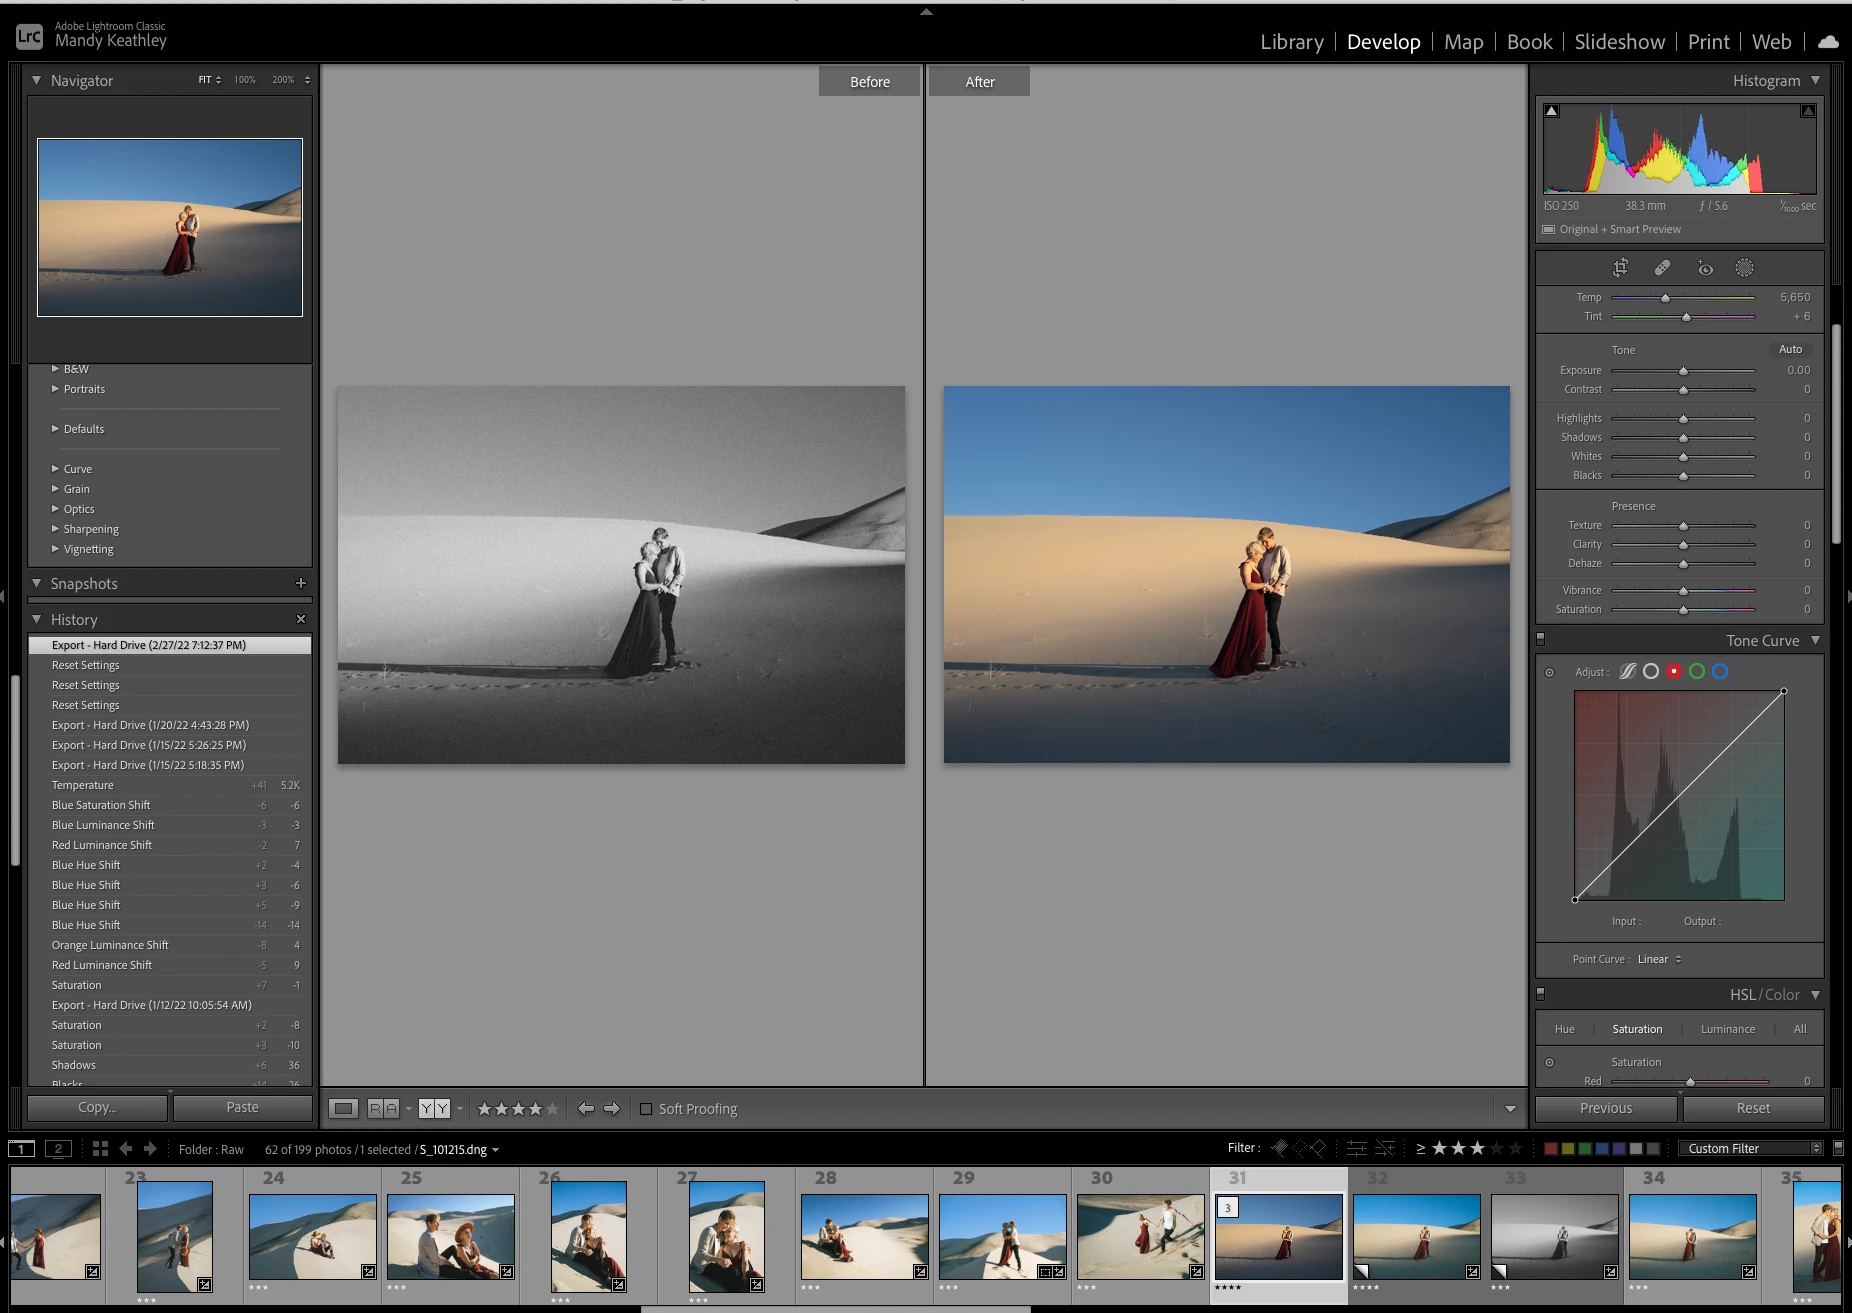Open the Masking tool
Screen dimensions: 1852x1313
point(1744,267)
